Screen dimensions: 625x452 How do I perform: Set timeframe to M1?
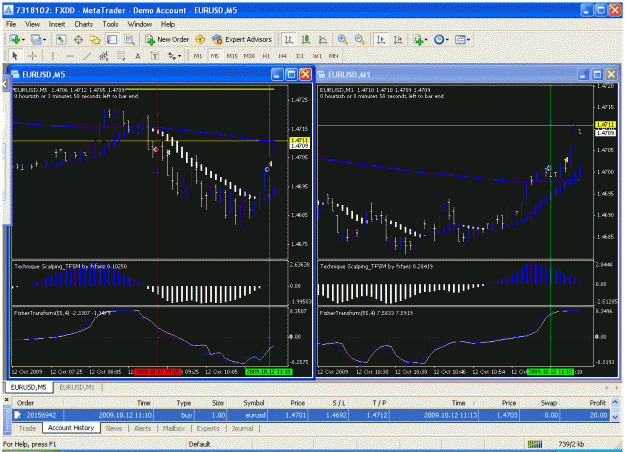(x=198, y=56)
